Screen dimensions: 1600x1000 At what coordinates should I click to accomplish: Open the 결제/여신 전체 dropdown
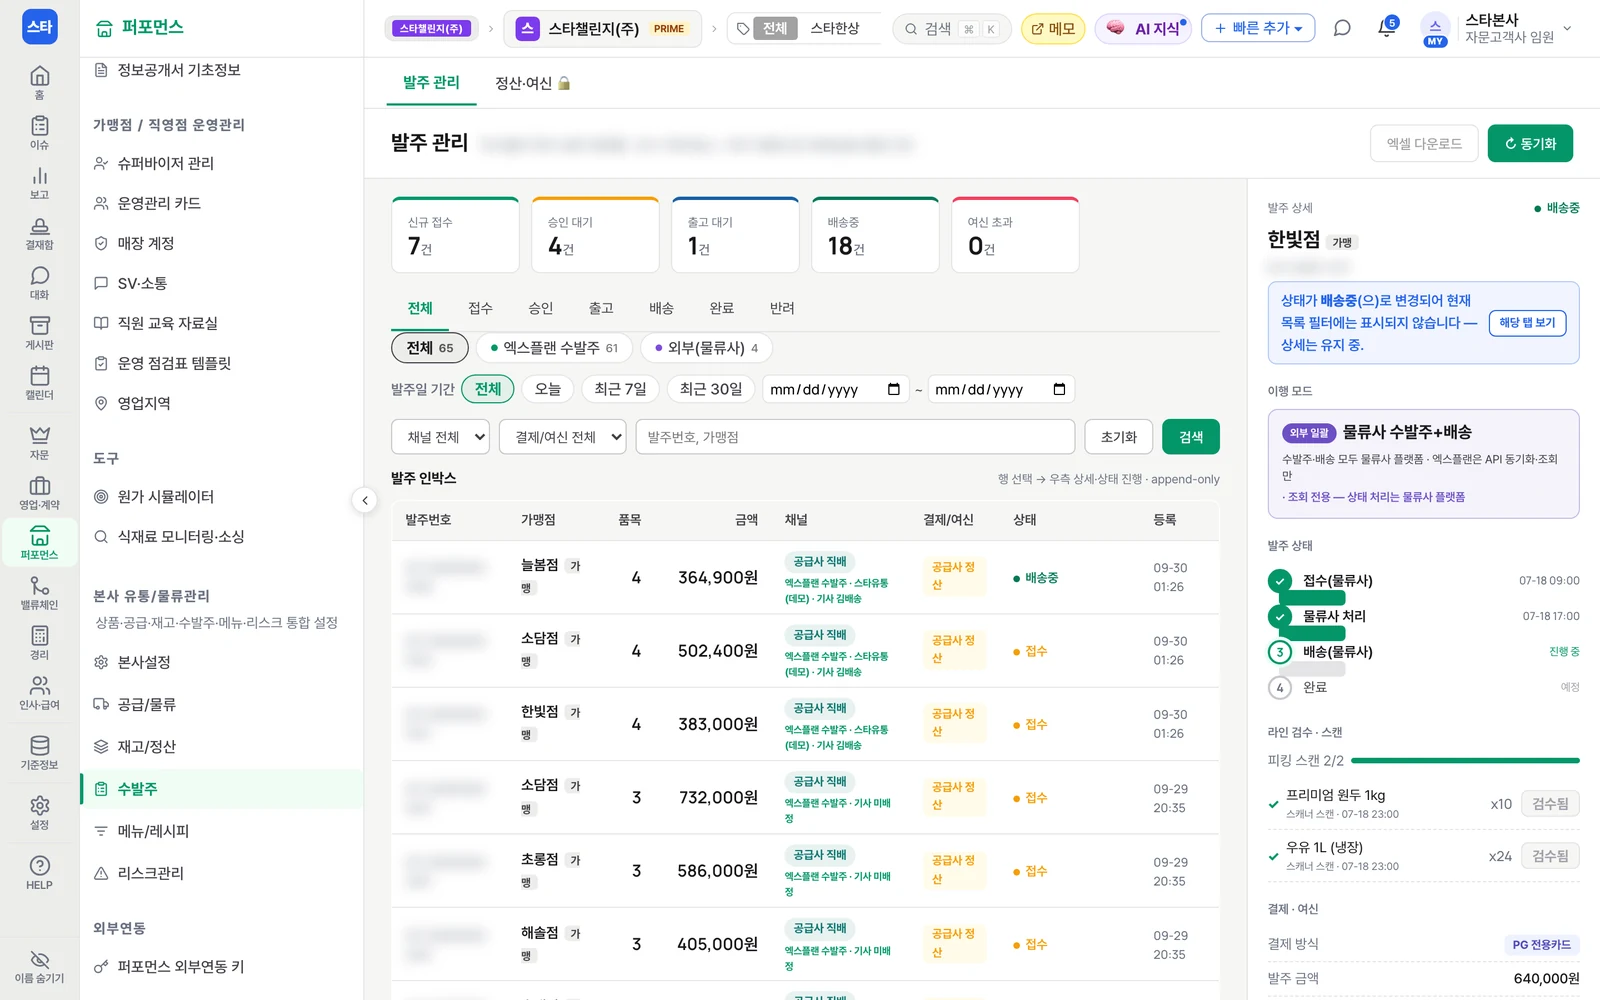(563, 437)
